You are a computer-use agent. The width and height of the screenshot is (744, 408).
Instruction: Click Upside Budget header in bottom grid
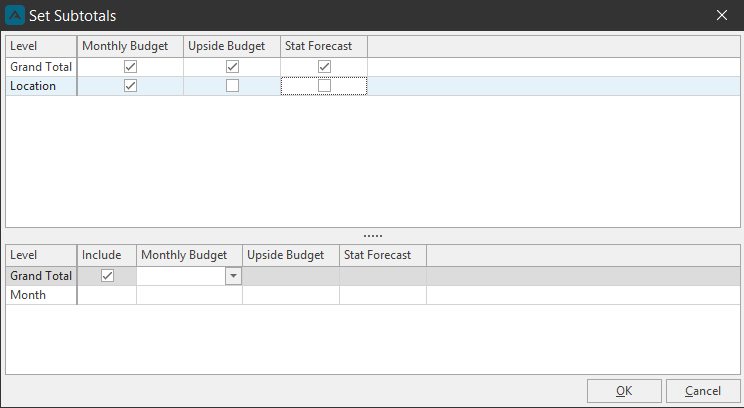pos(291,255)
